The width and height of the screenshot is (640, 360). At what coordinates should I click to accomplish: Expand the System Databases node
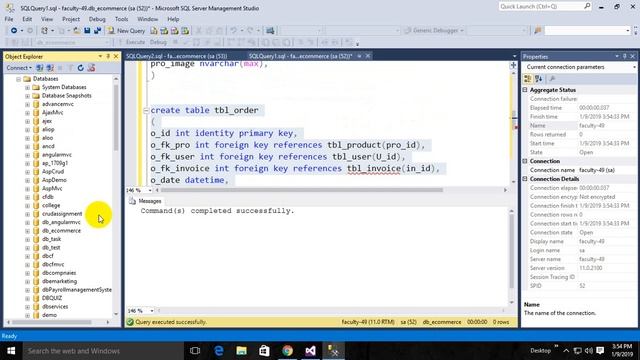tap(27, 87)
